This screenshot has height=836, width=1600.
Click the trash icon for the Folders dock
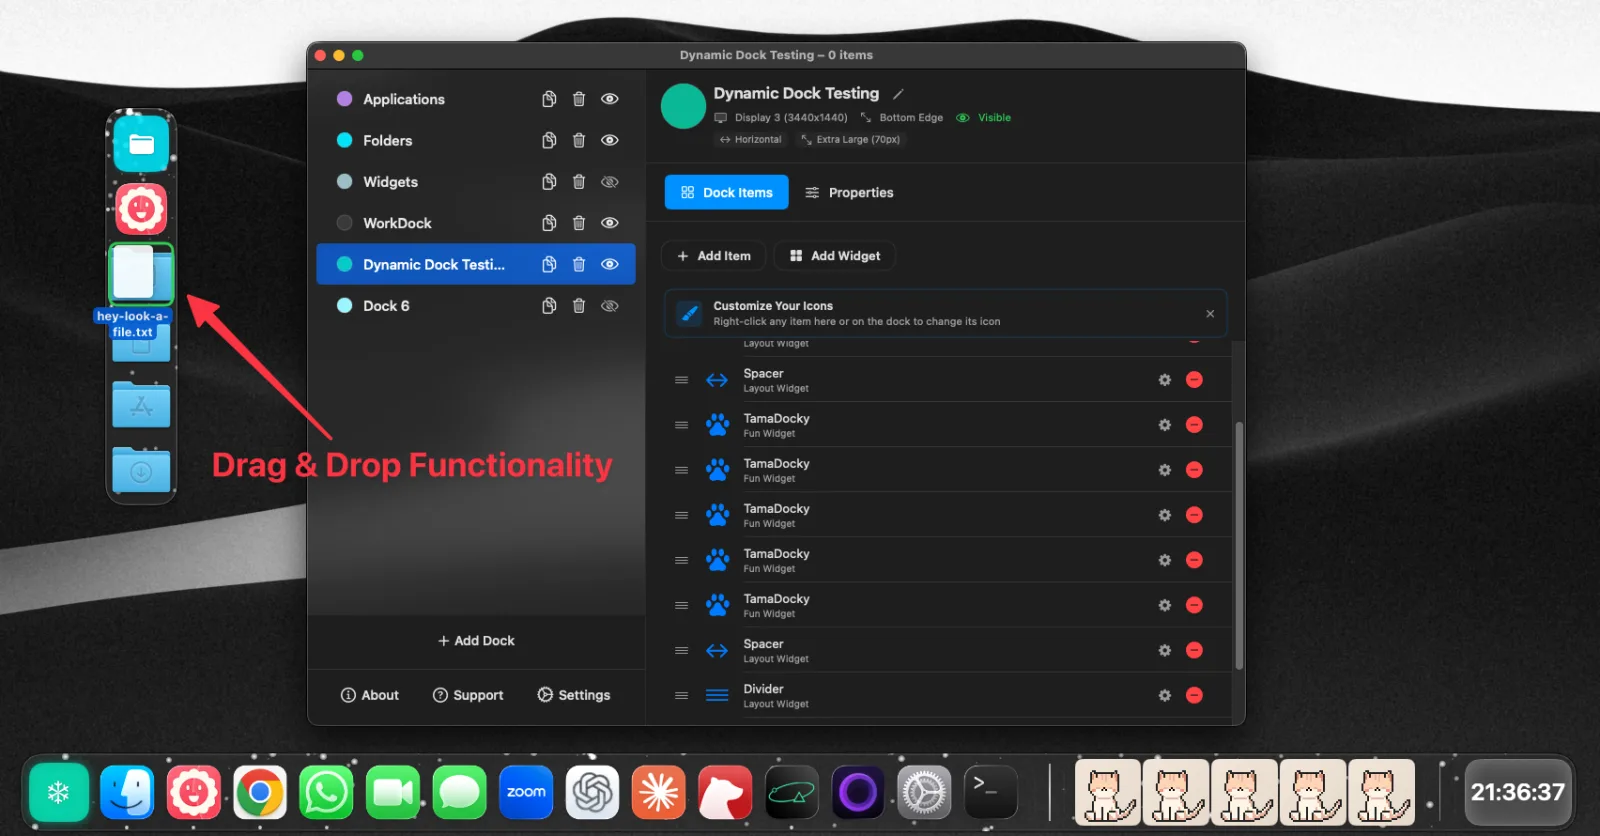pos(578,140)
